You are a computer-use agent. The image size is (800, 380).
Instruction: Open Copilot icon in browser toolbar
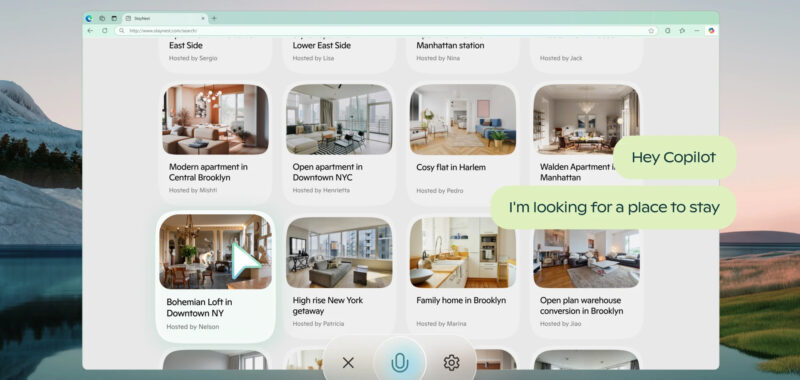[x=711, y=31]
